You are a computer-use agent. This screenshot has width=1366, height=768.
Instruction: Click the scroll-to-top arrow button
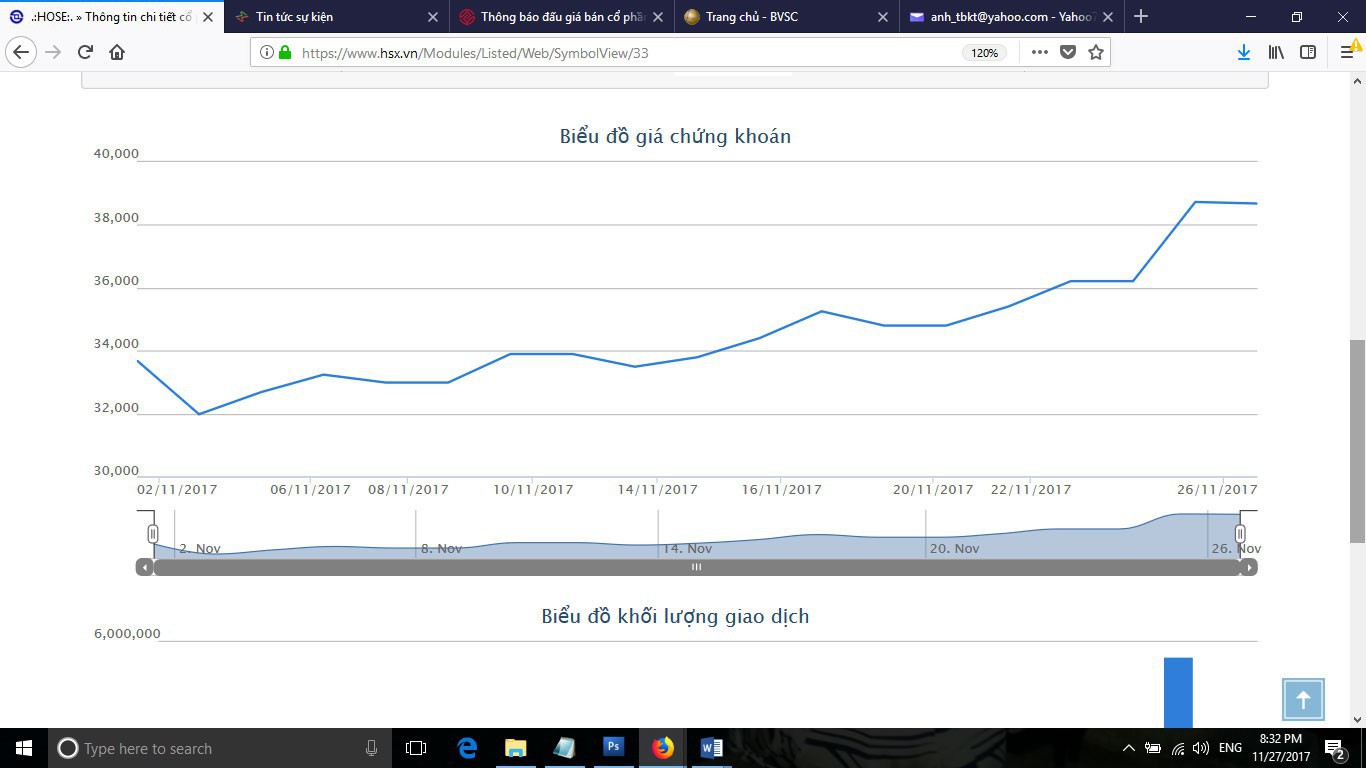tap(1303, 700)
